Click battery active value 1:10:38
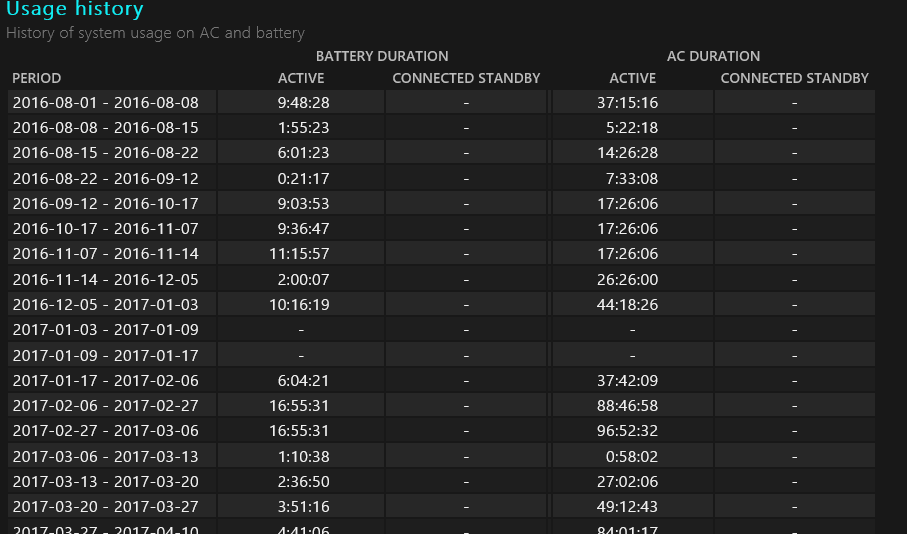907x534 pixels. (304, 456)
